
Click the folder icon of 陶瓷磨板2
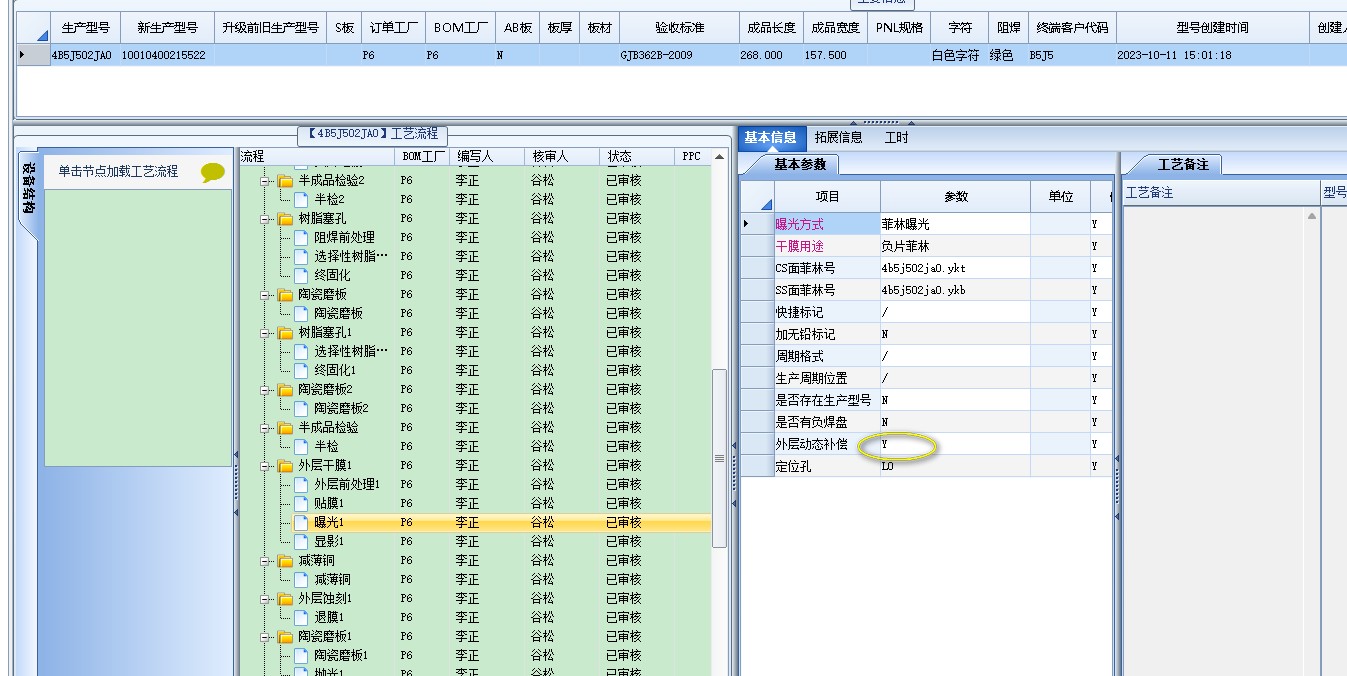click(x=285, y=389)
